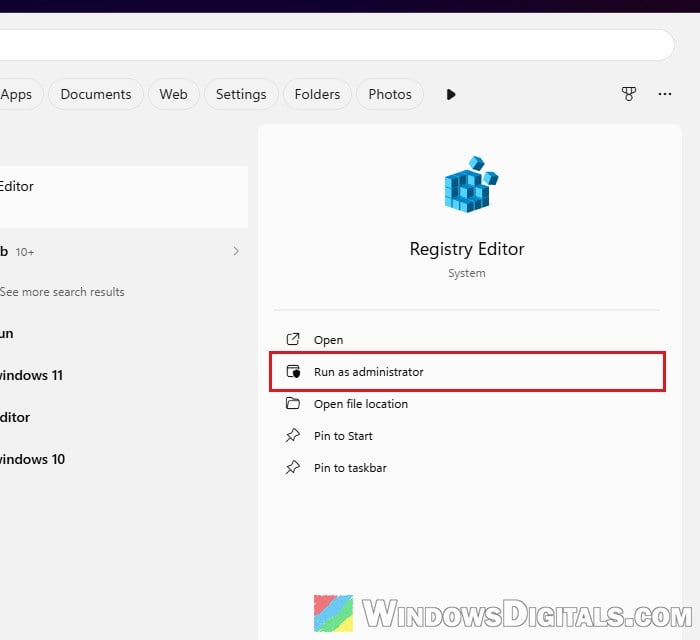Click the Registry Editor cube icon

(471, 184)
